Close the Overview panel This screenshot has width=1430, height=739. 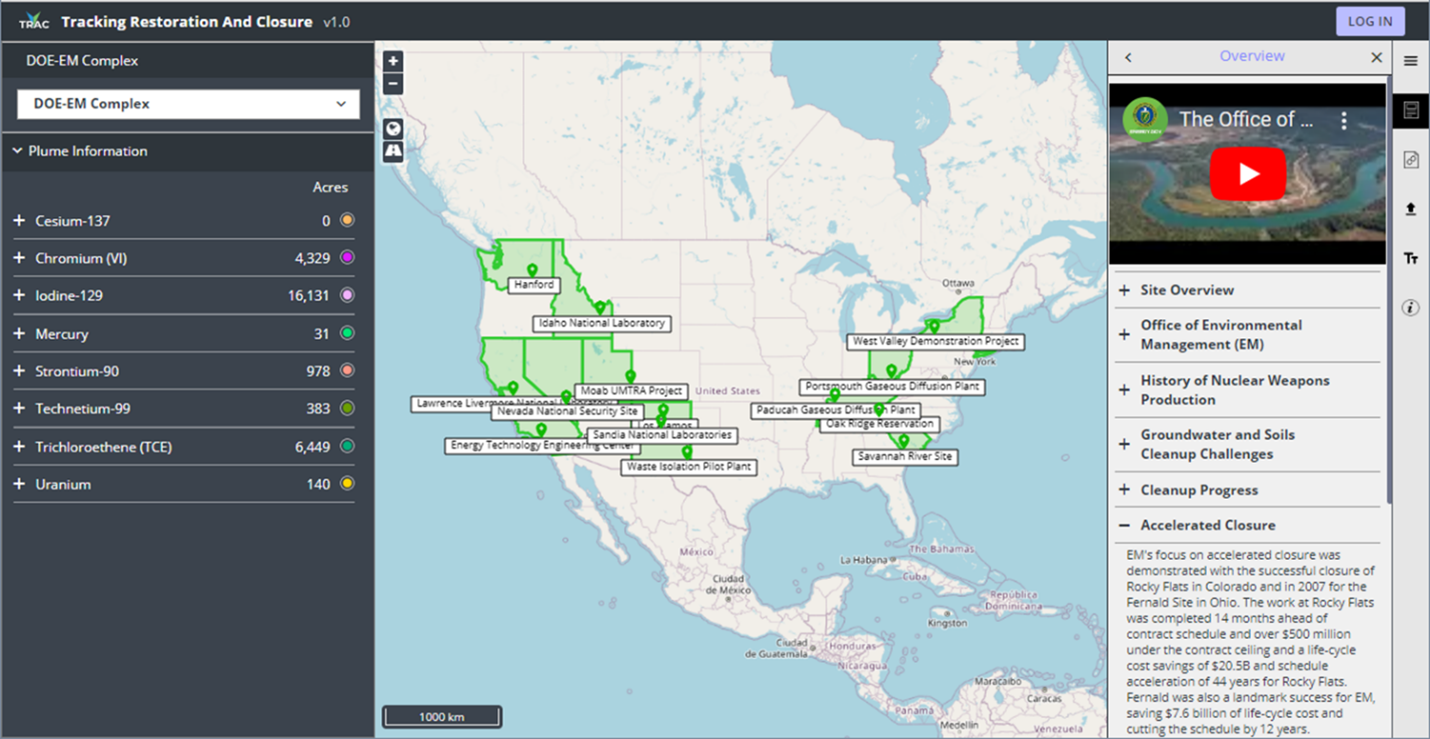click(1377, 57)
